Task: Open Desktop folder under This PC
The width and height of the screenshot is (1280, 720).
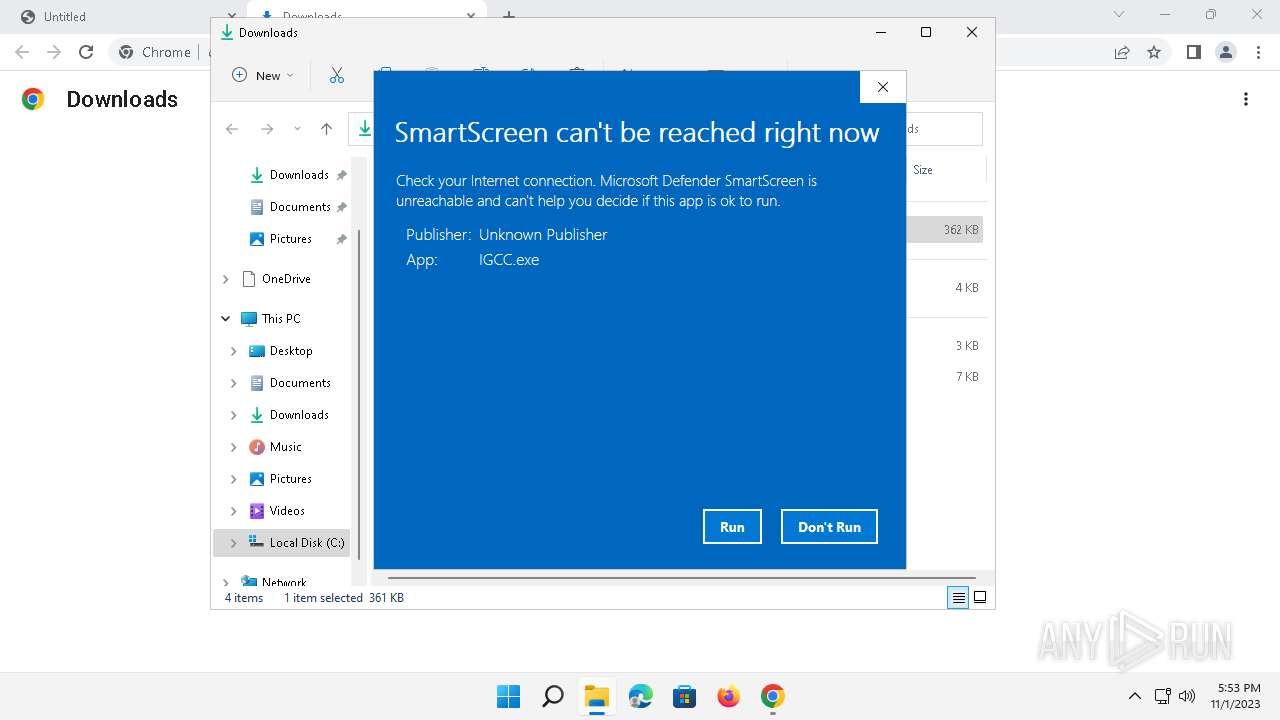Action: [x=281, y=351]
